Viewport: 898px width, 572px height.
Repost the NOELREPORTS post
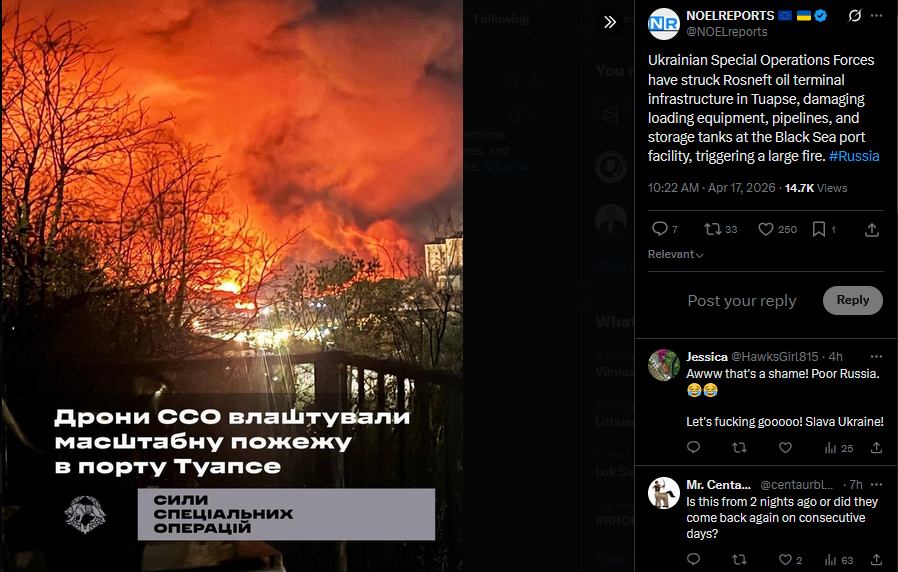720,229
